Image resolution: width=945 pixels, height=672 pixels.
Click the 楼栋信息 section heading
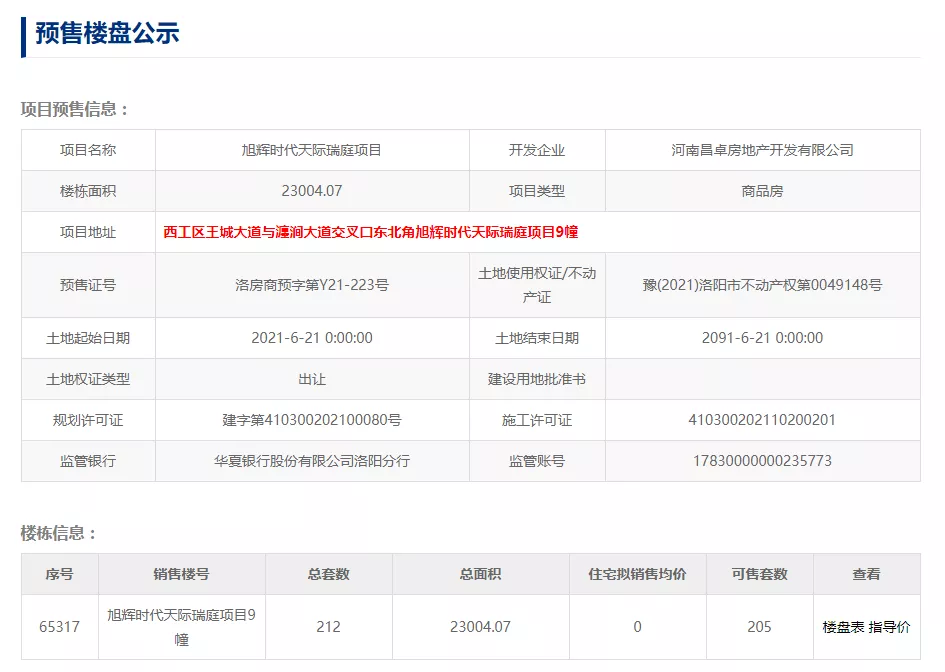point(59,533)
